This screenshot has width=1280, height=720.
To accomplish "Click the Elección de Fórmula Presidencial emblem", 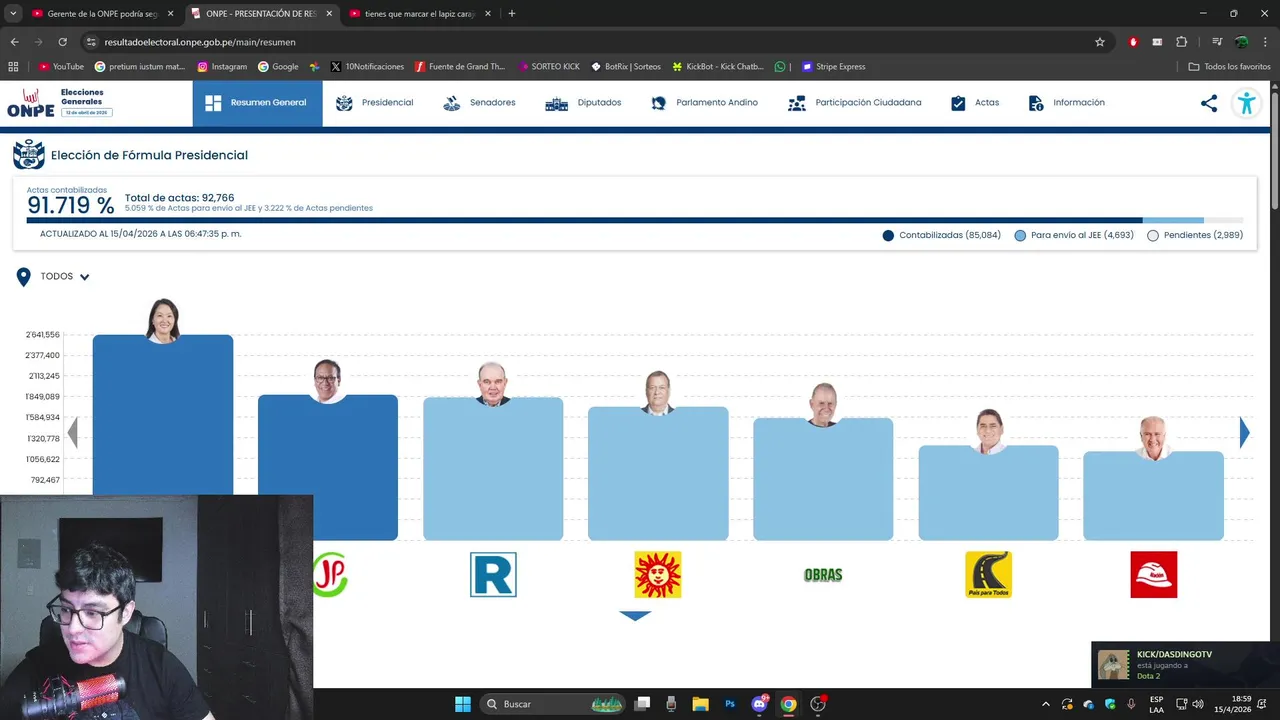I will (29, 155).
